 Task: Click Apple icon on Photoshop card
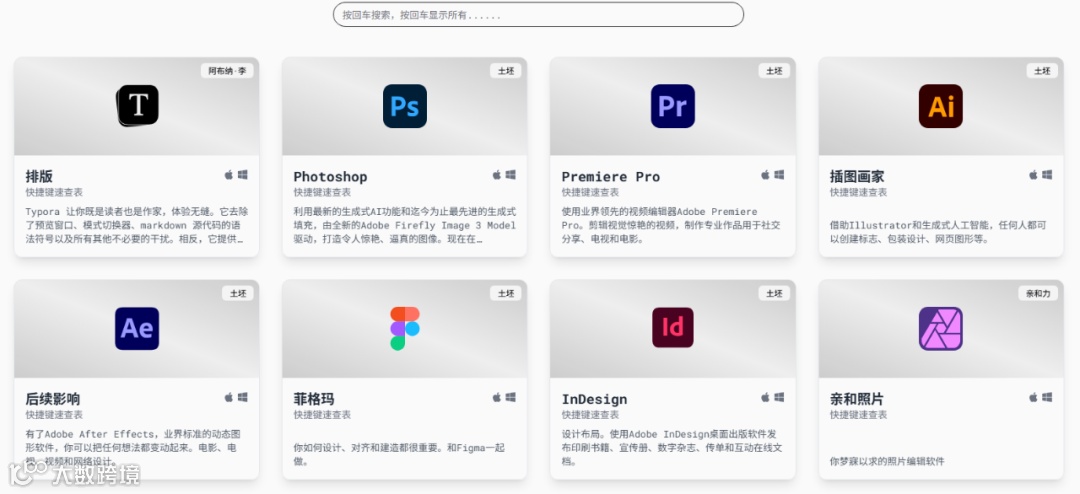tap(497, 175)
